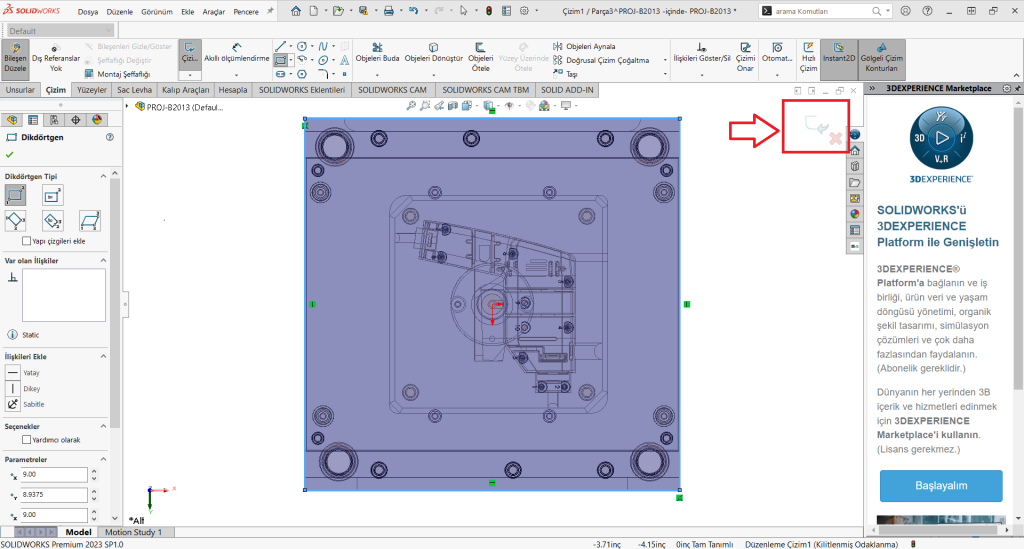Click Objeleri Dönüştür convert entities icon

click(433, 52)
